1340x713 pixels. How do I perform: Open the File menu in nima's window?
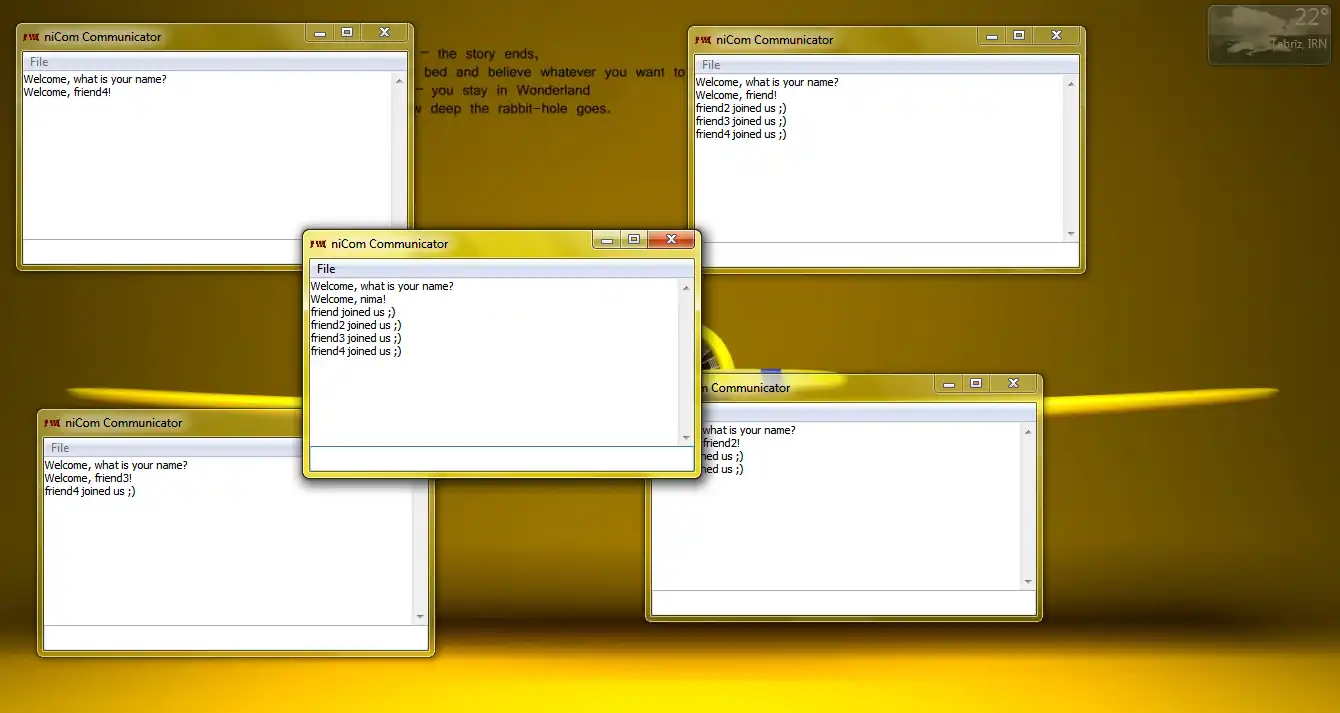(326, 269)
